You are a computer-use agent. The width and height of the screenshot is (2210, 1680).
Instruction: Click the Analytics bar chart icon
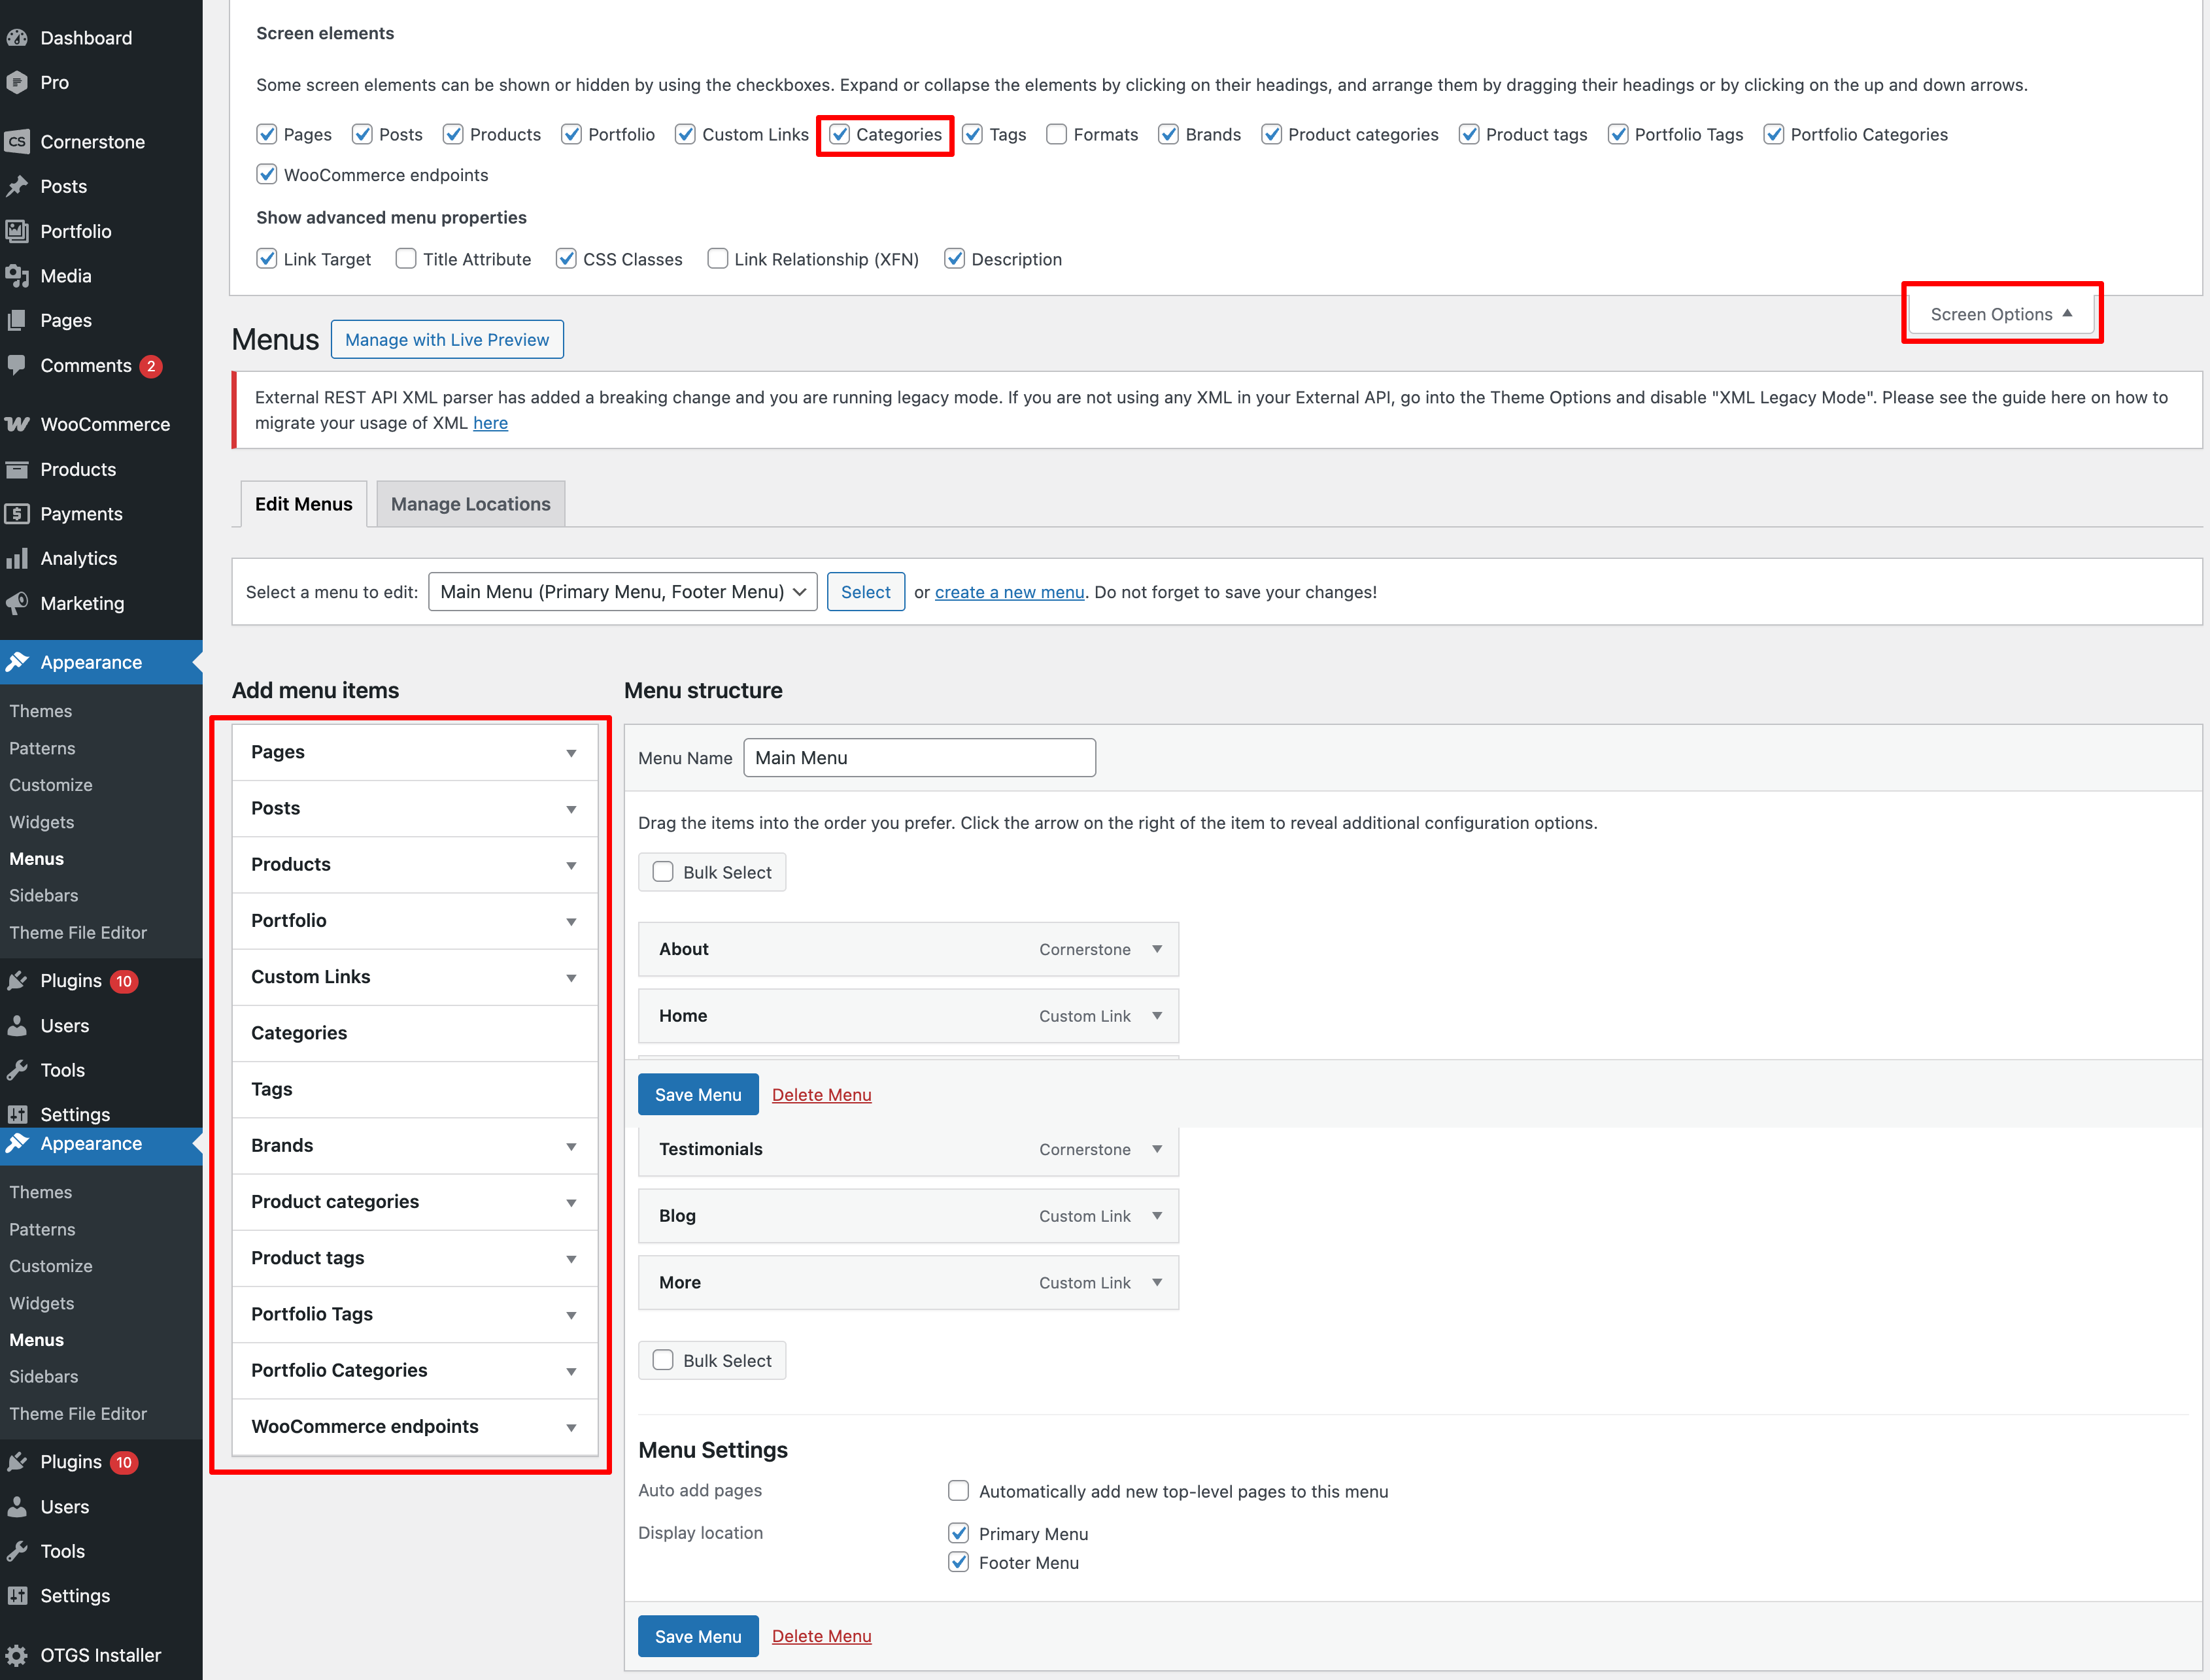tap(17, 559)
